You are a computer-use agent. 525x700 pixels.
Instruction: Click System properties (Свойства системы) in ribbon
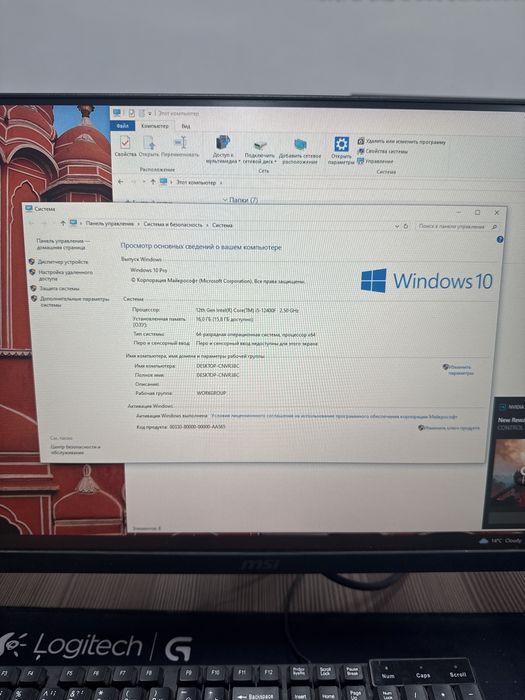[382, 151]
